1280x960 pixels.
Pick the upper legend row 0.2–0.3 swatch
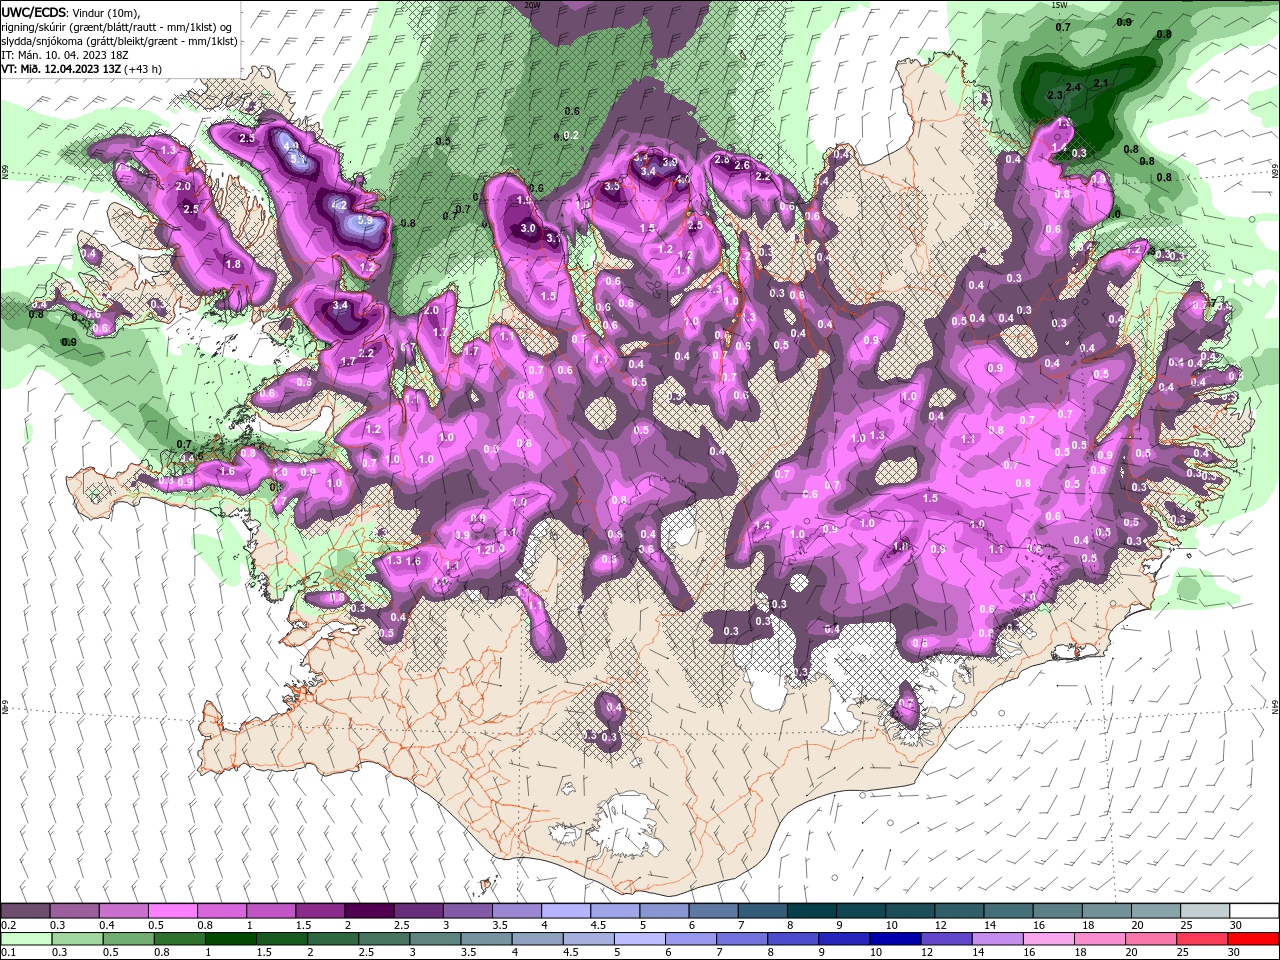click(x=25, y=911)
